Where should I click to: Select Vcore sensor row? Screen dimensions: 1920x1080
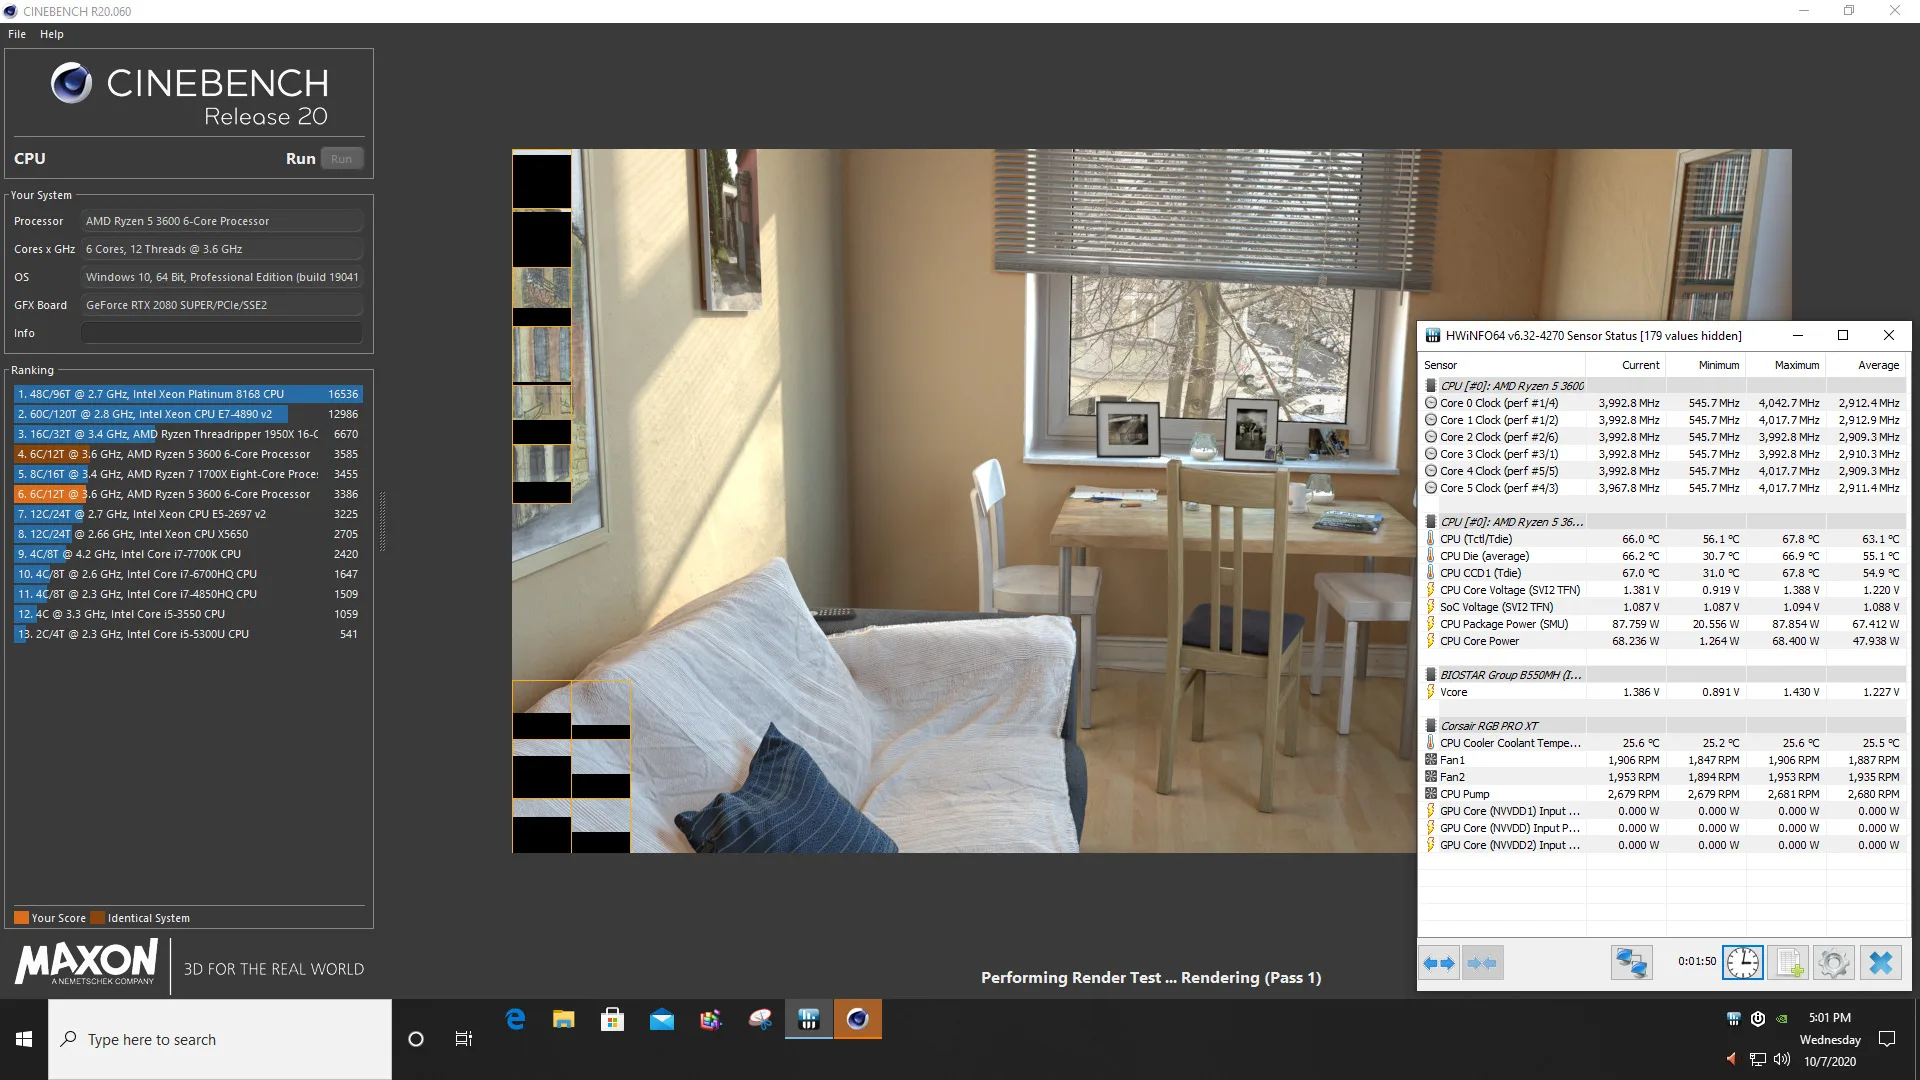pyautogui.click(x=1663, y=692)
